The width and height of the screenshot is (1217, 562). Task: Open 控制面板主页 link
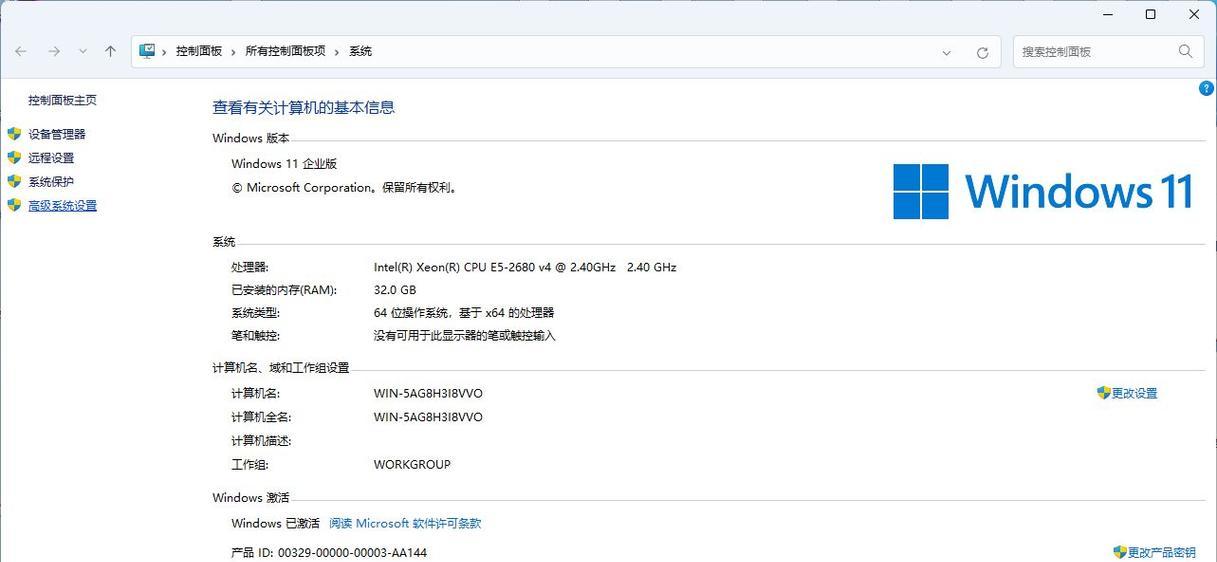(62, 100)
